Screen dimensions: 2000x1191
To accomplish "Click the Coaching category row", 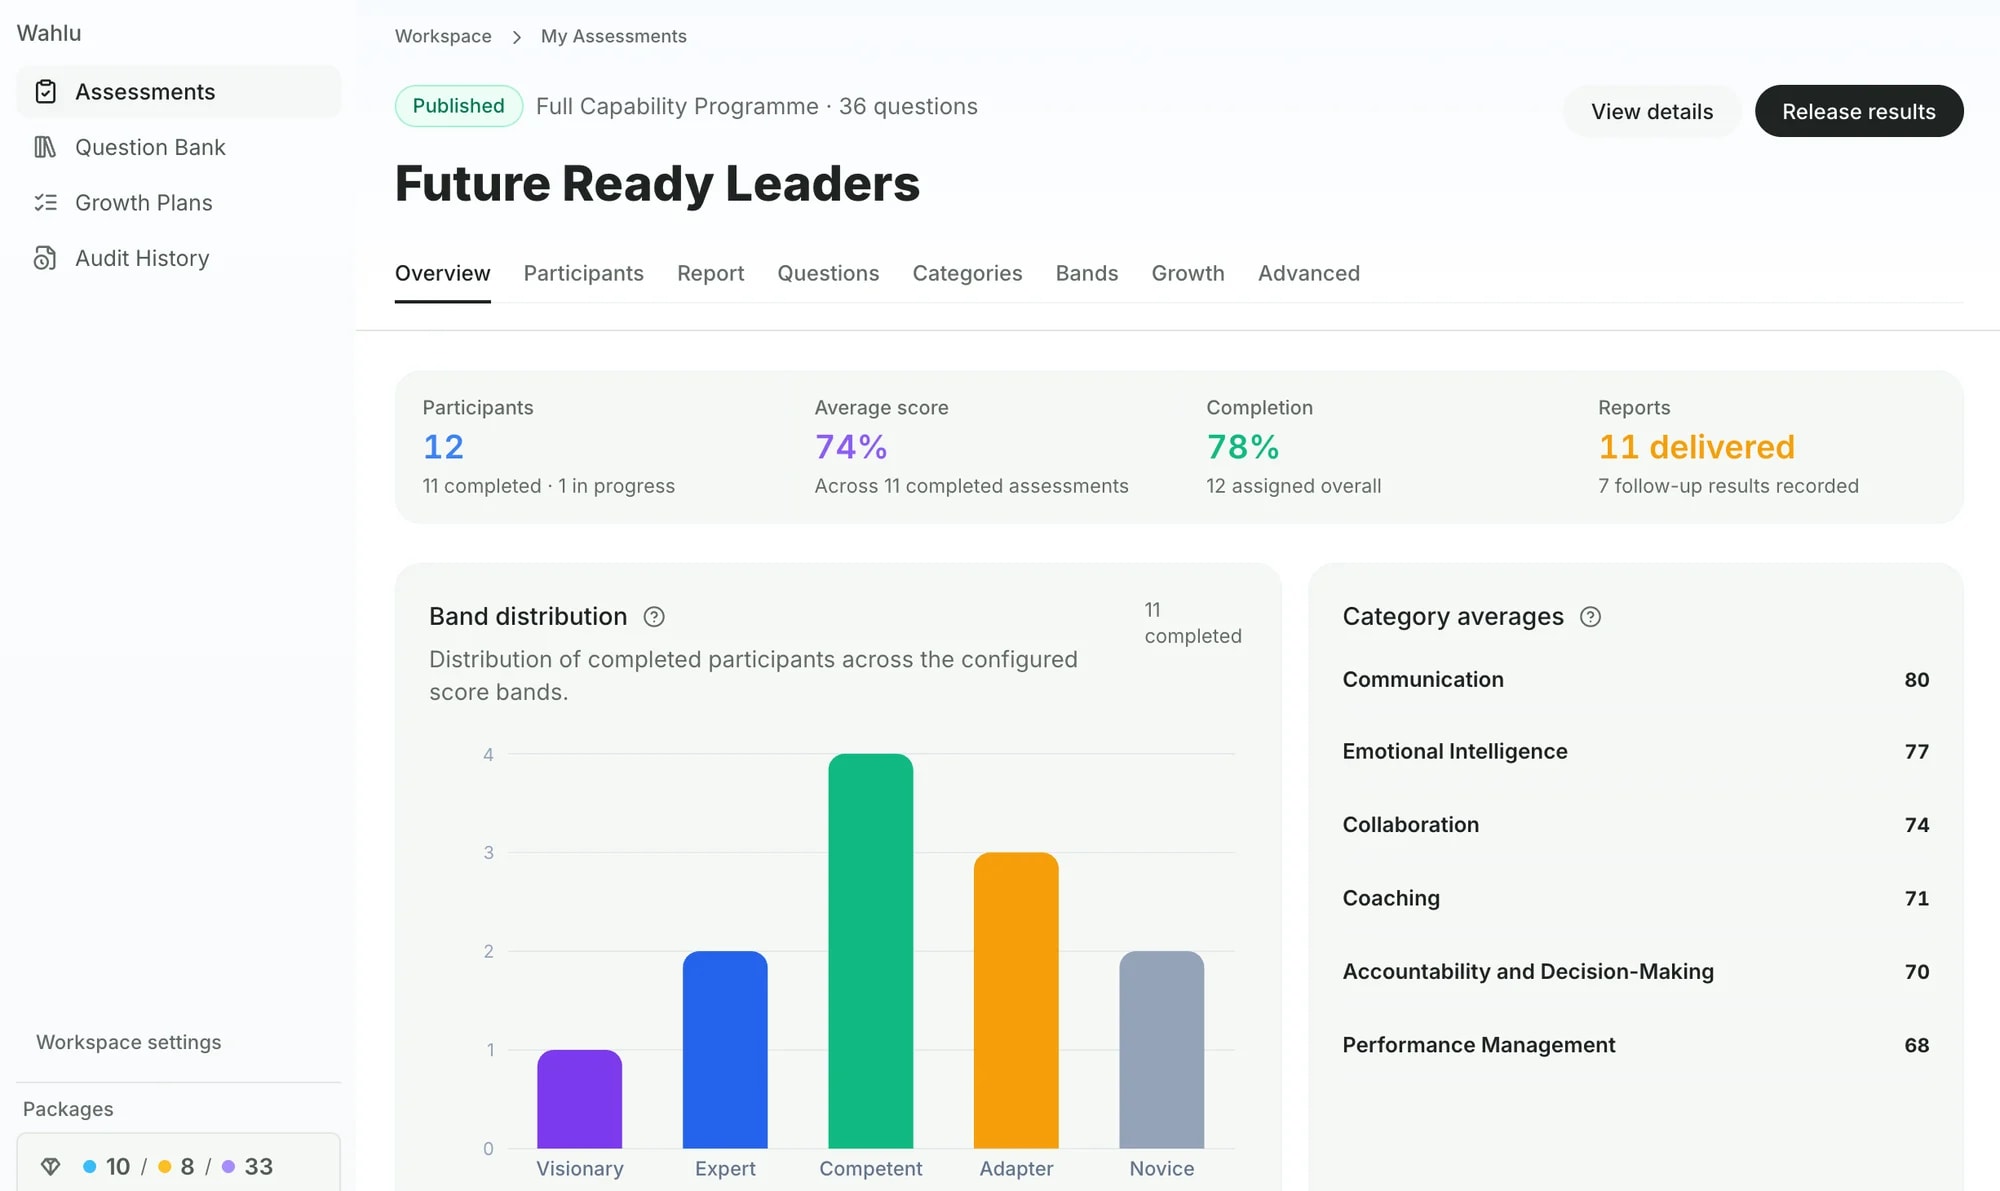I will [x=1636, y=898].
